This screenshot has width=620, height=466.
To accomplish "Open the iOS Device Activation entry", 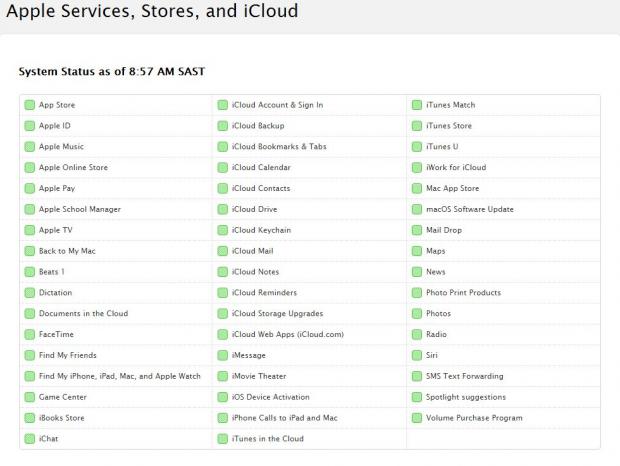I will [x=270, y=397].
